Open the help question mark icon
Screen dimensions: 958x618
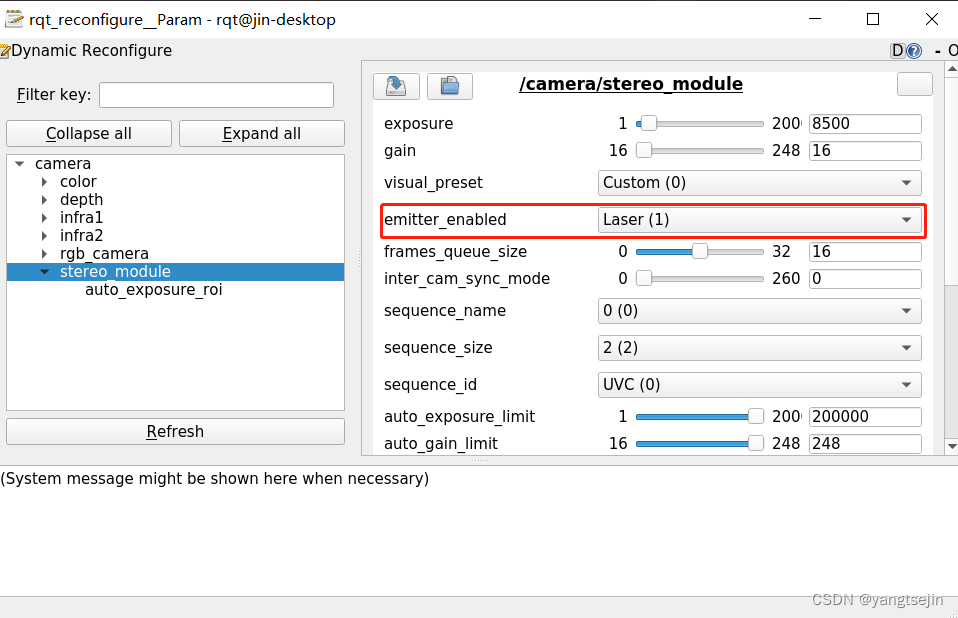[x=914, y=51]
